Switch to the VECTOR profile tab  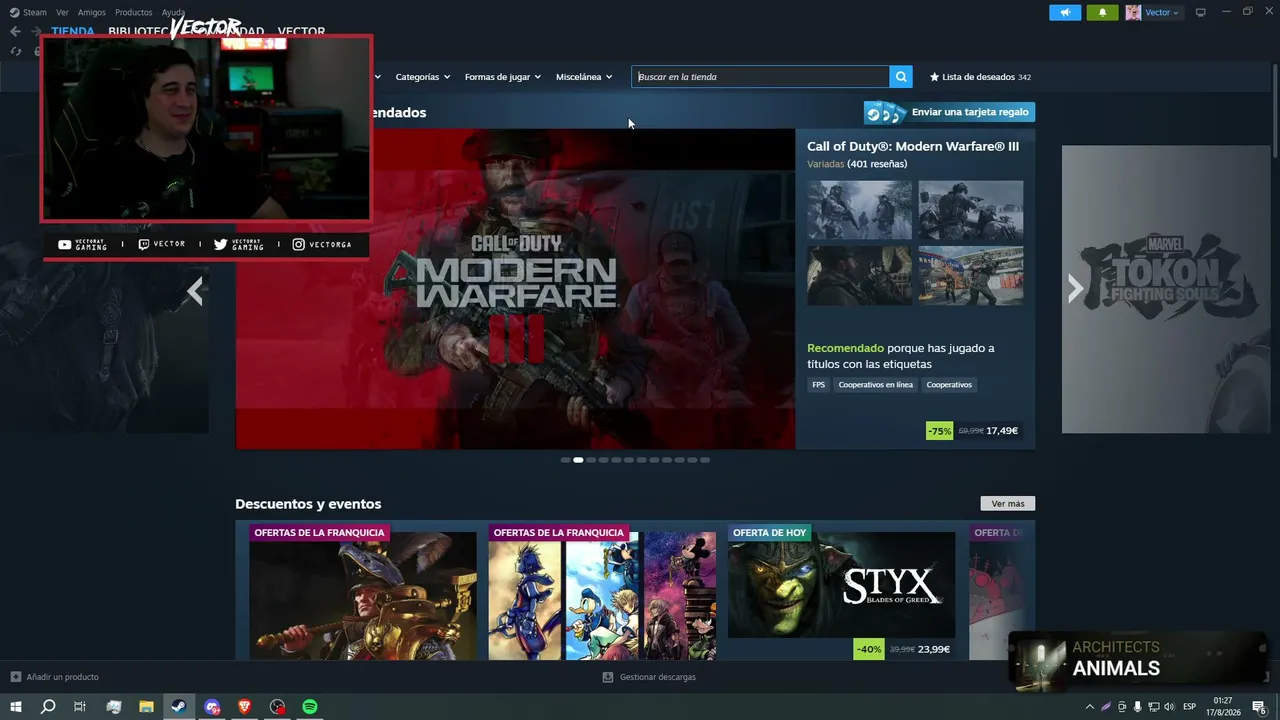point(301,31)
